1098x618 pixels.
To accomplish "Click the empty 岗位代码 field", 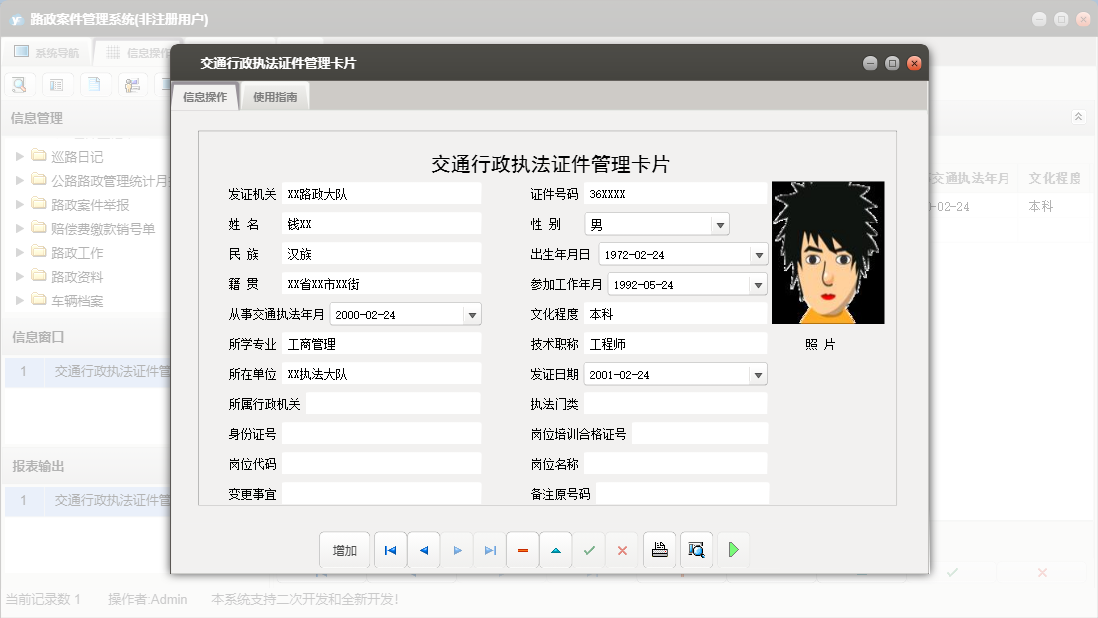I will (x=382, y=464).
